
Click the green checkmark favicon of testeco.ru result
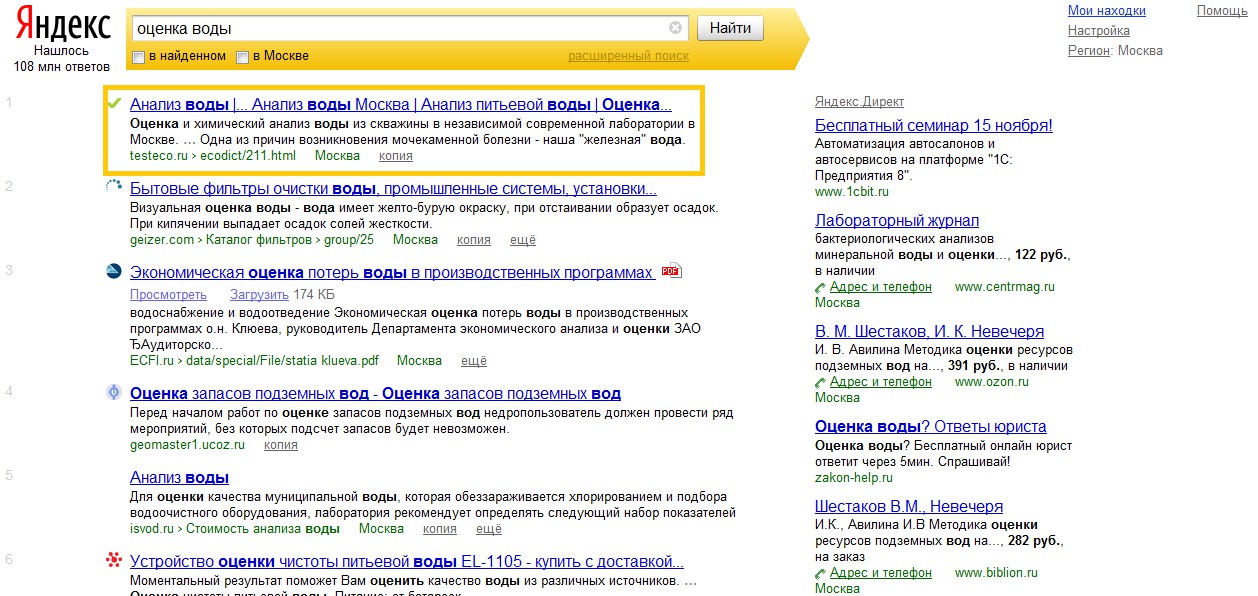pos(114,103)
